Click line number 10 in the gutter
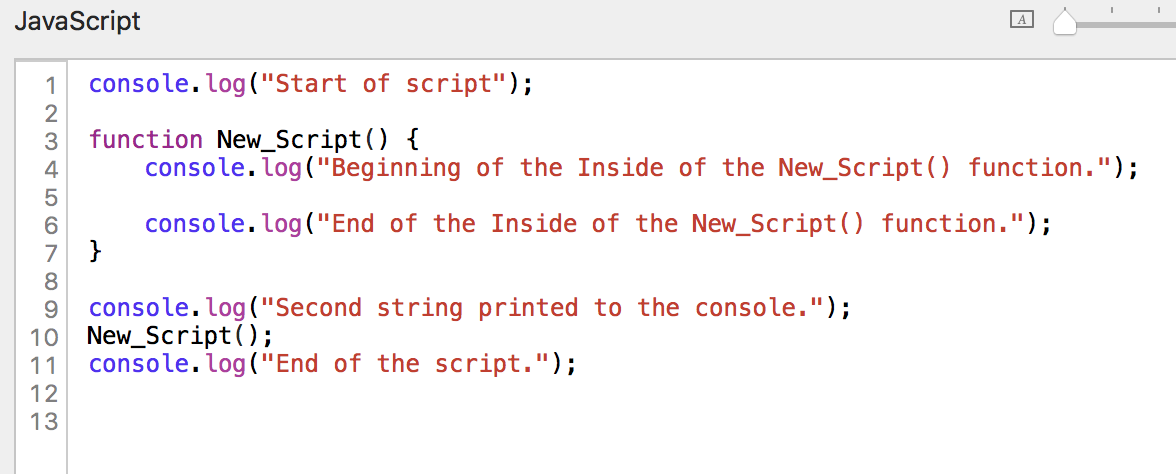 (x=45, y=336)
